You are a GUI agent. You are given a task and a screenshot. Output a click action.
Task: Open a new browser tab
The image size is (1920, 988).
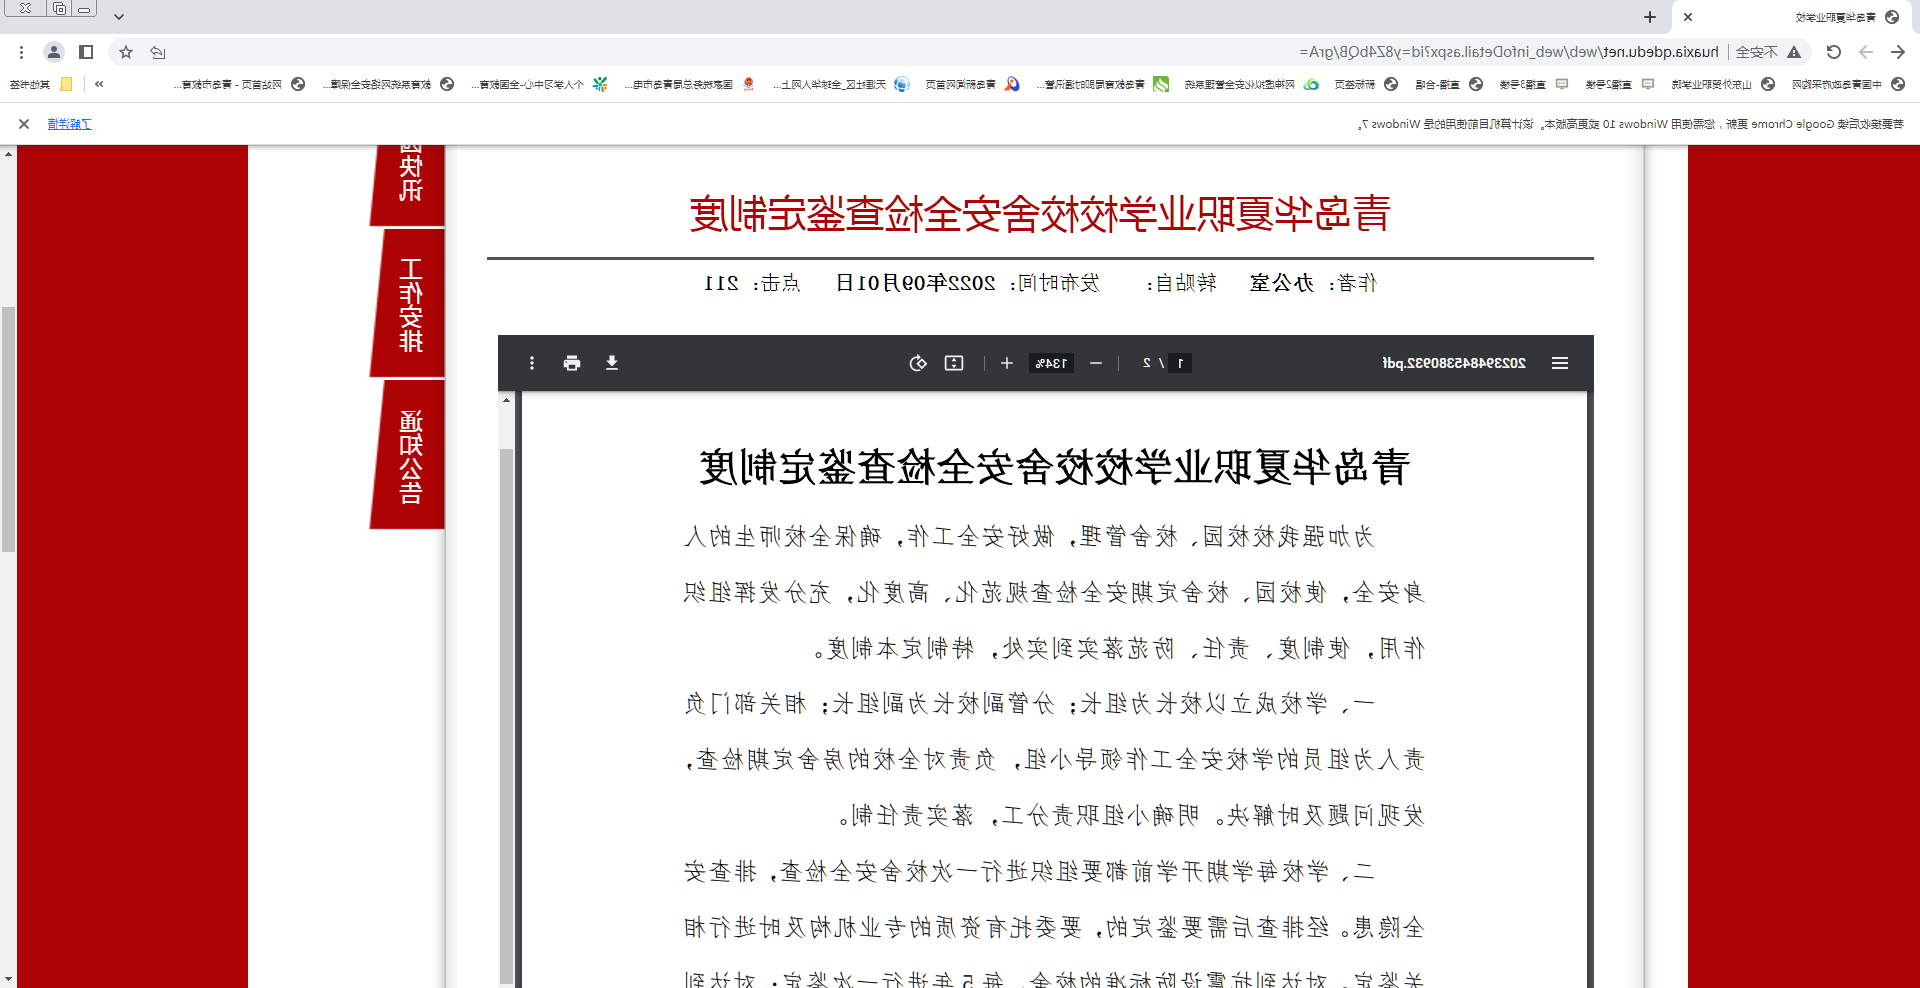[x=1650, y=17]
